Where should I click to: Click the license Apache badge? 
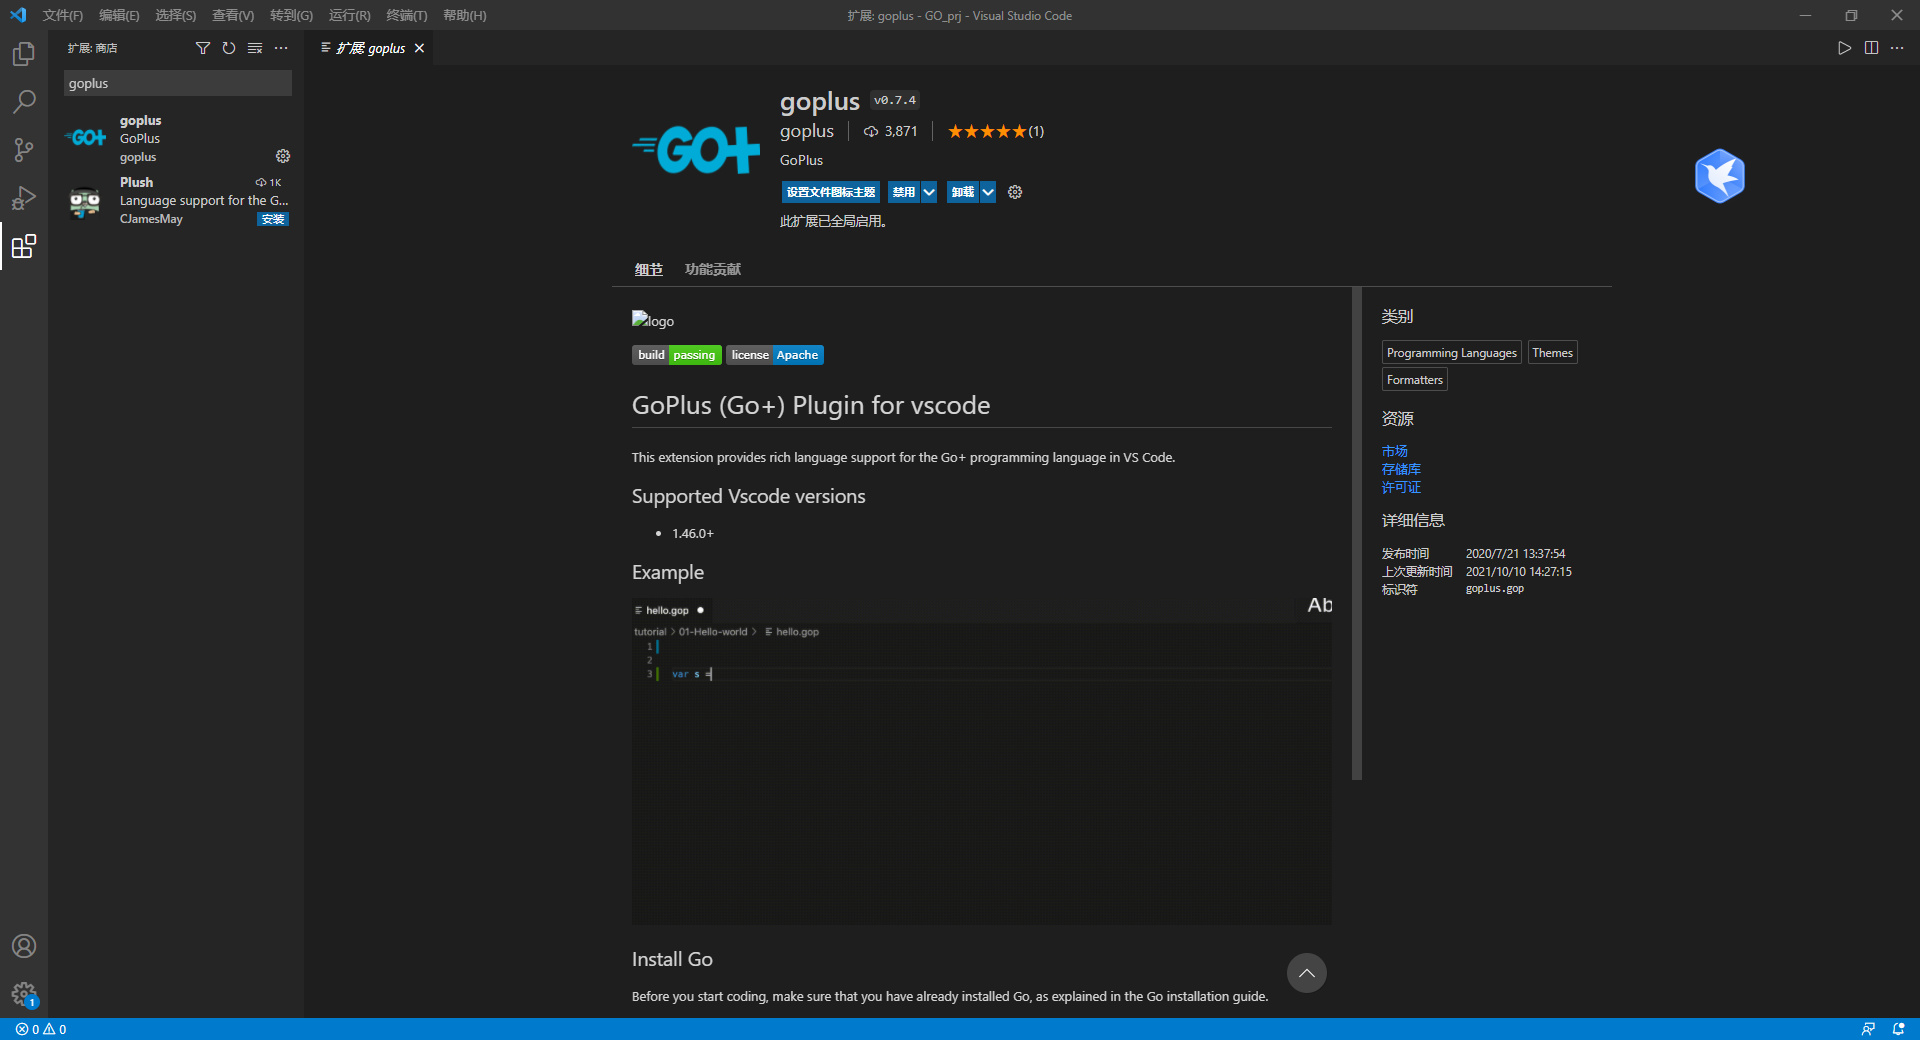(x=775, y=355)
